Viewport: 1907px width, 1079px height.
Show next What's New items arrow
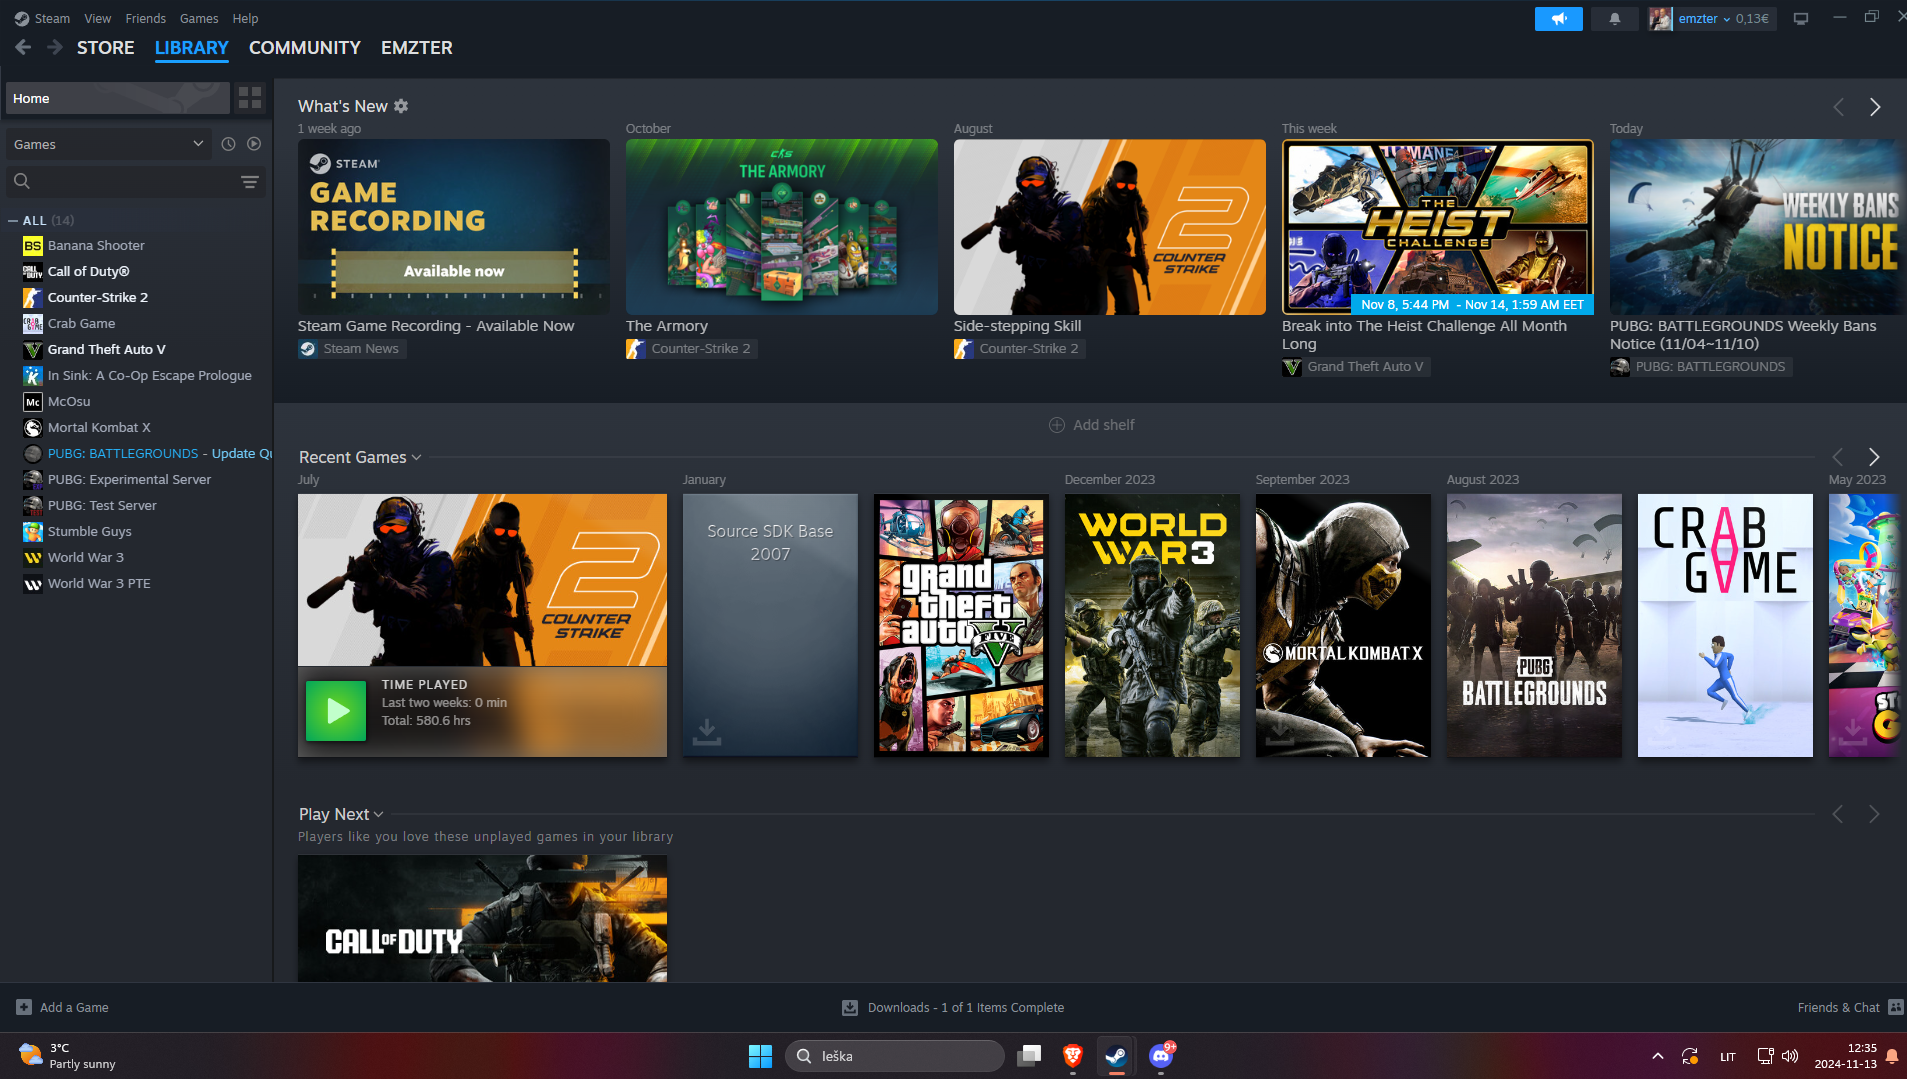tap(1875, 107)
